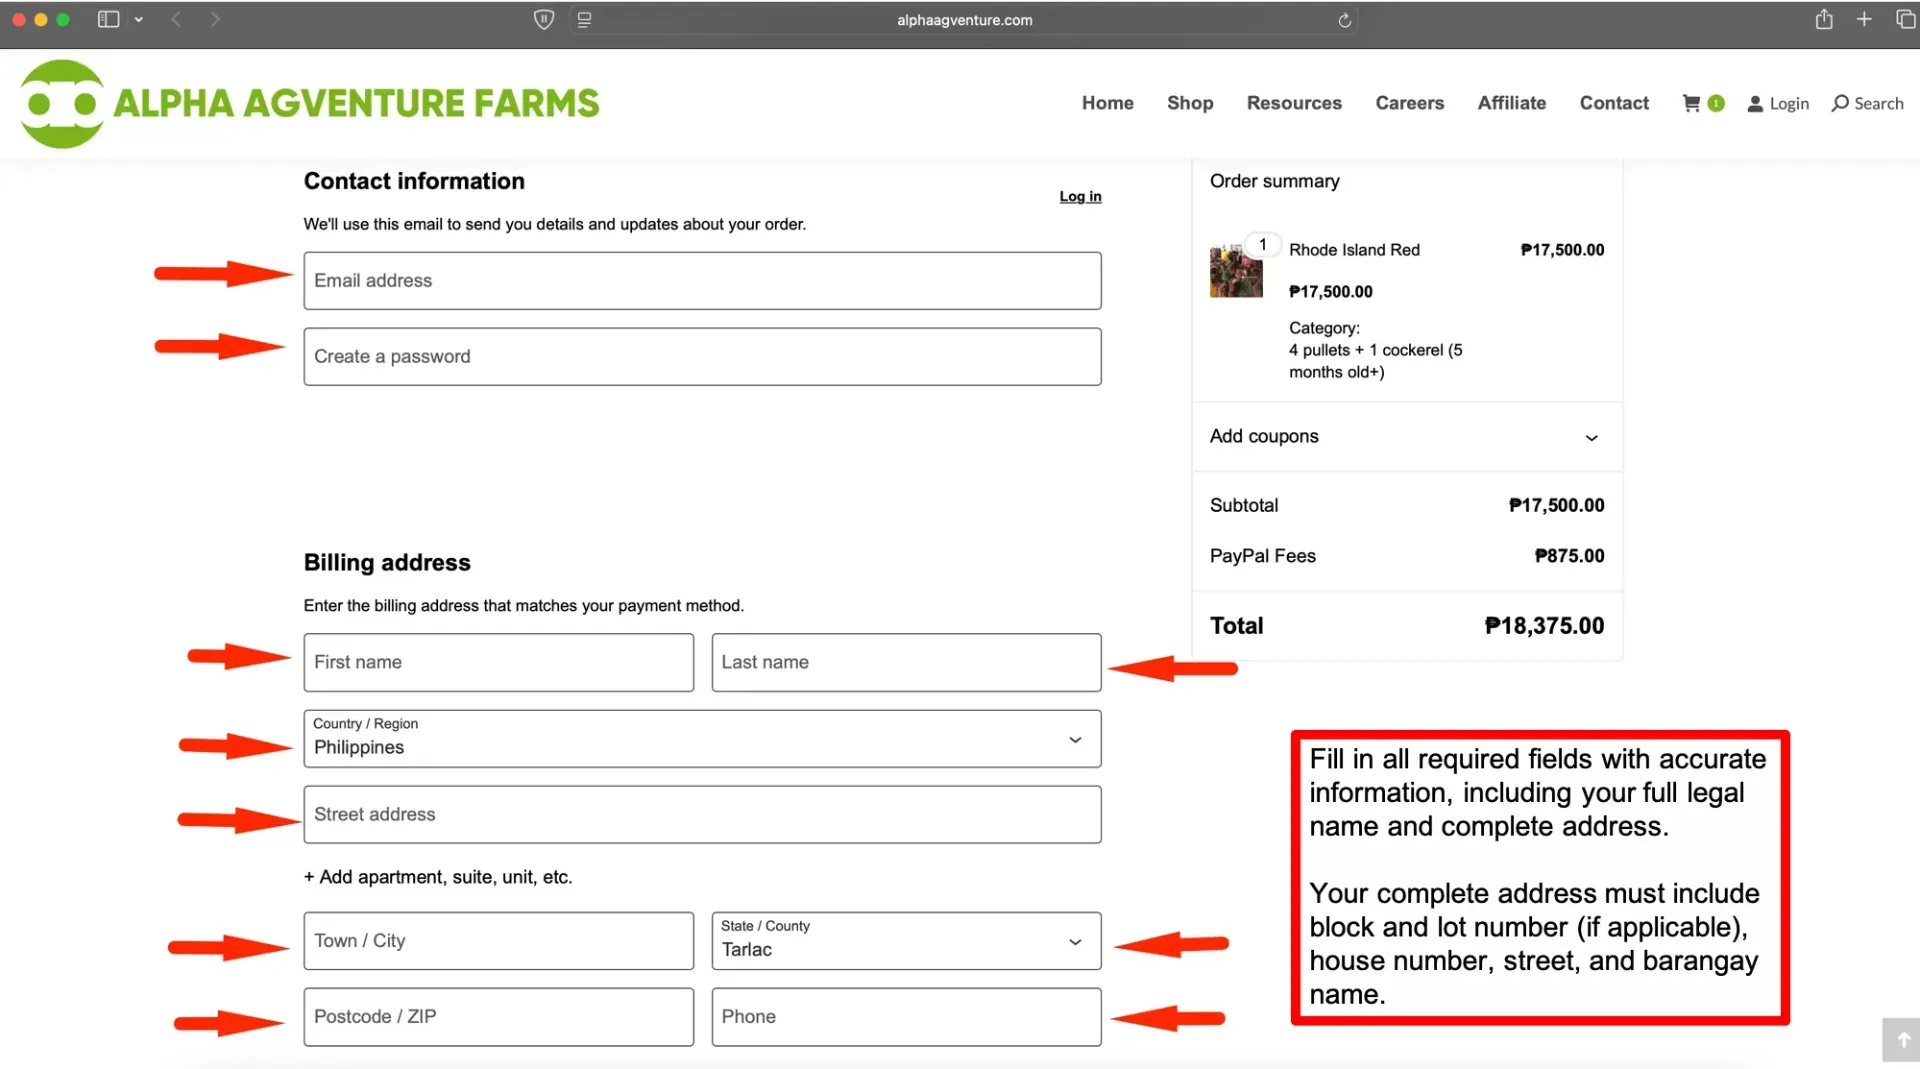
Task: Show the tab overview icon
Action: [1905, 20]
